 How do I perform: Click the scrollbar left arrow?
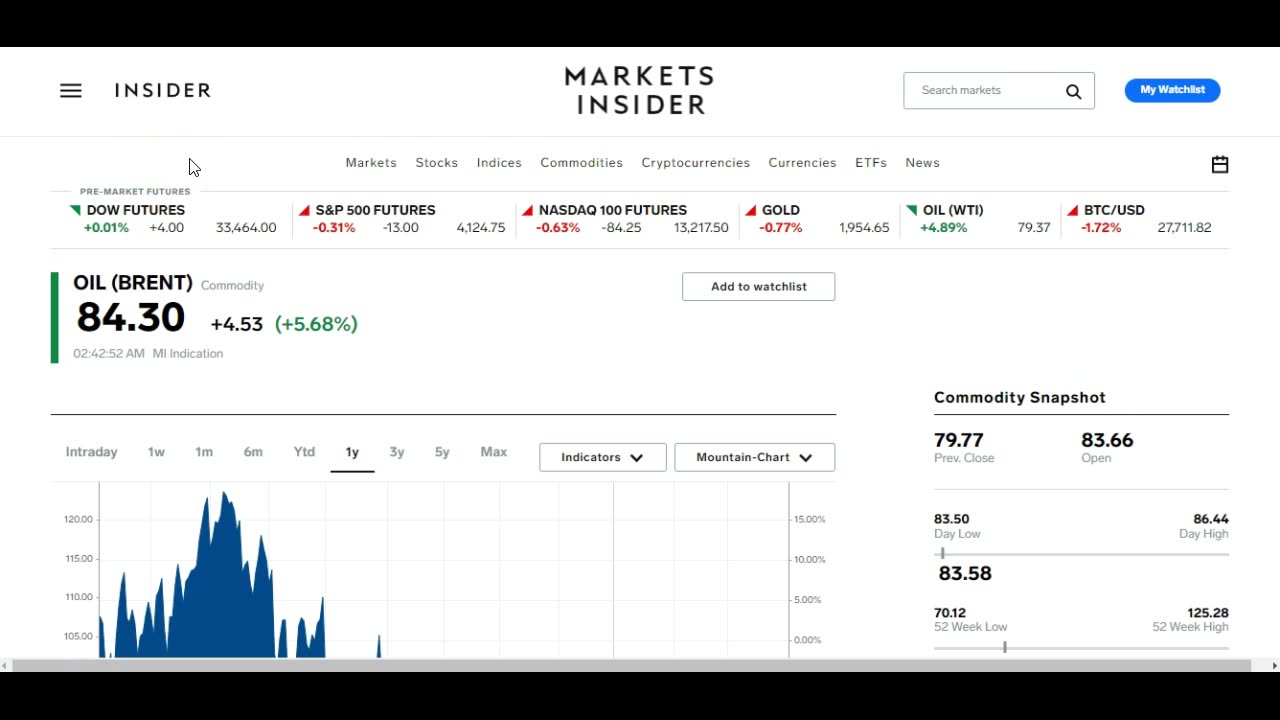click(5, 665)
